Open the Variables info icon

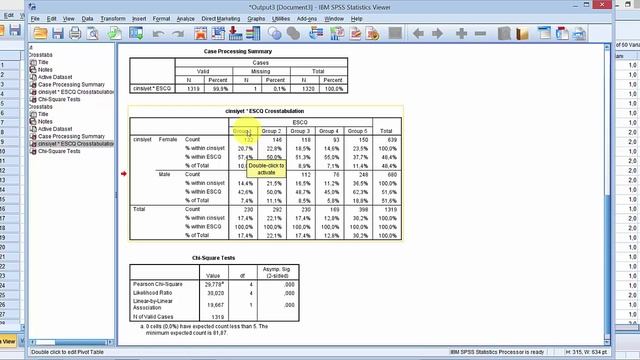click(x=253, y=33)
